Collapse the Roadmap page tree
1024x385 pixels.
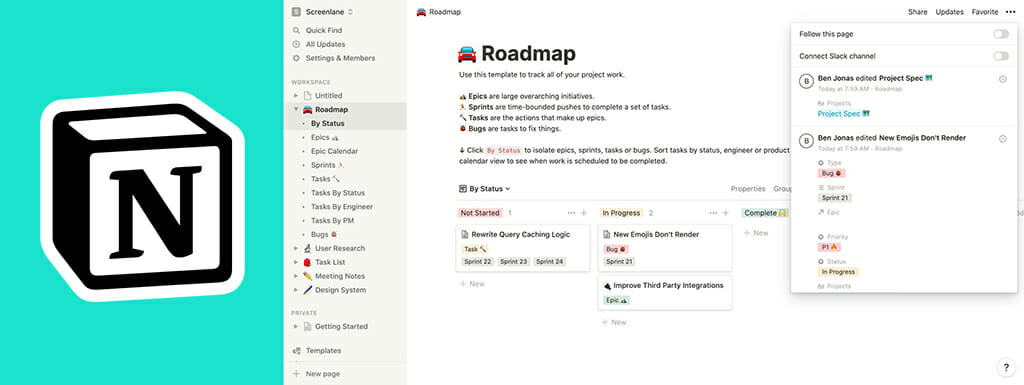pos(296,110)
